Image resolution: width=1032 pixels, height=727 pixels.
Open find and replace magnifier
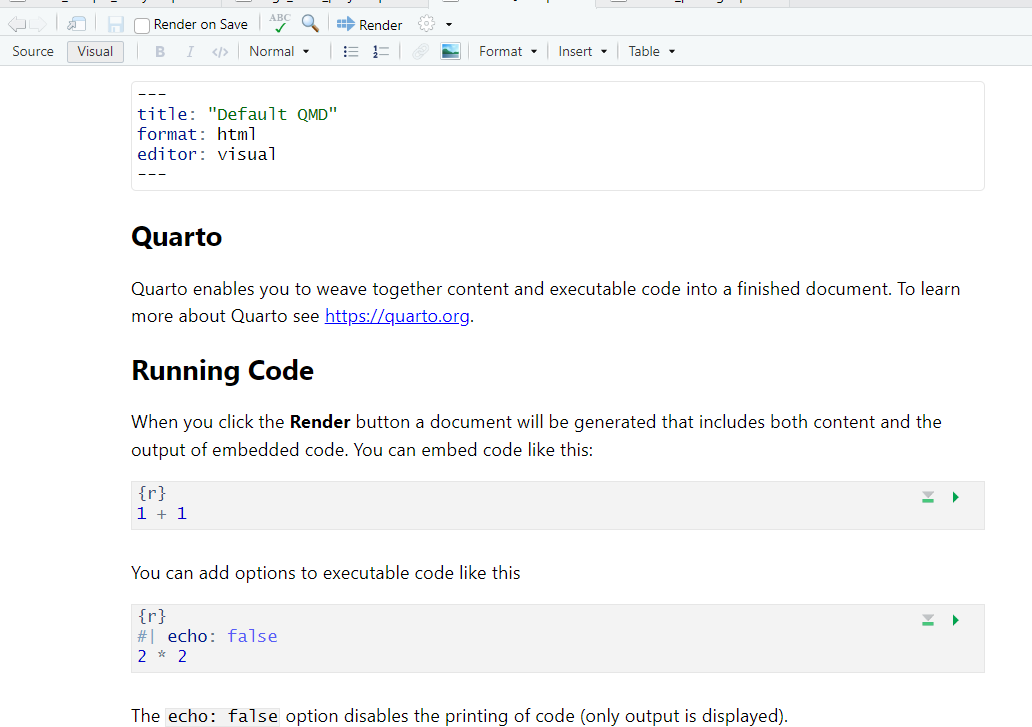coord(310,24)
